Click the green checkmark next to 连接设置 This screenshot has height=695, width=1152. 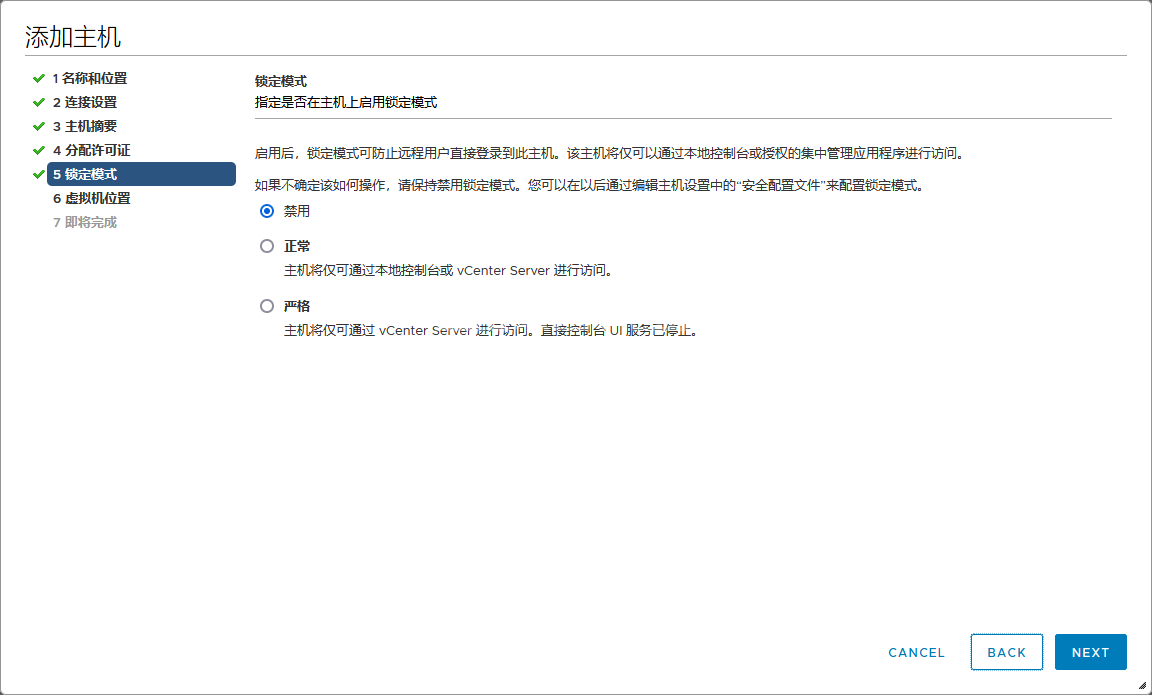click(38, 102)
